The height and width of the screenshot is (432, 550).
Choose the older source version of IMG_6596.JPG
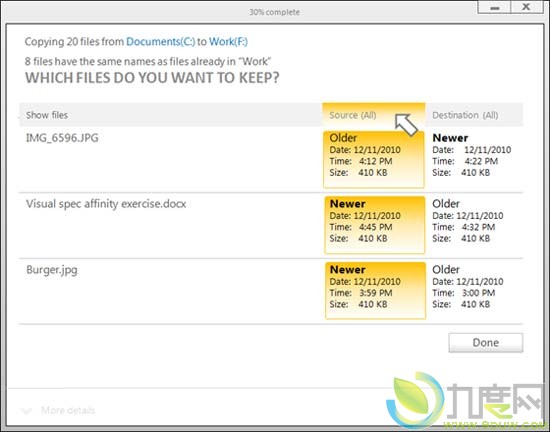pos(374,159)
